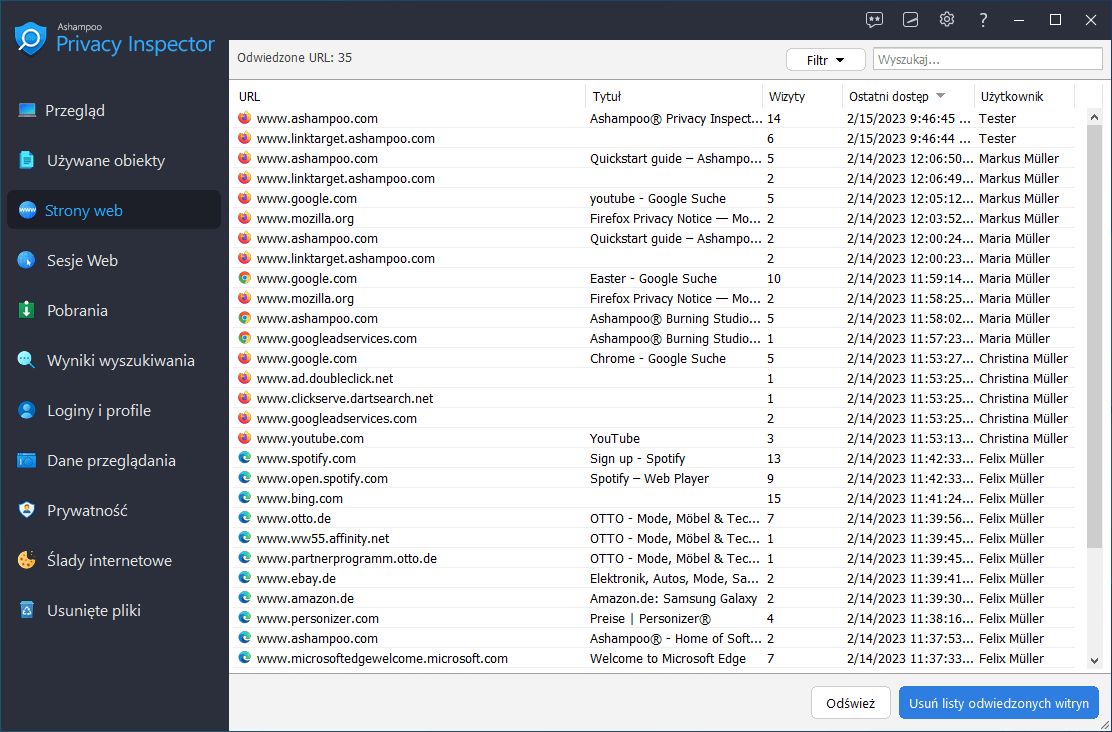Viewport: 1112px width, 732px height.
Task: Sort by Wizyty column header
Action: point(803,96)
